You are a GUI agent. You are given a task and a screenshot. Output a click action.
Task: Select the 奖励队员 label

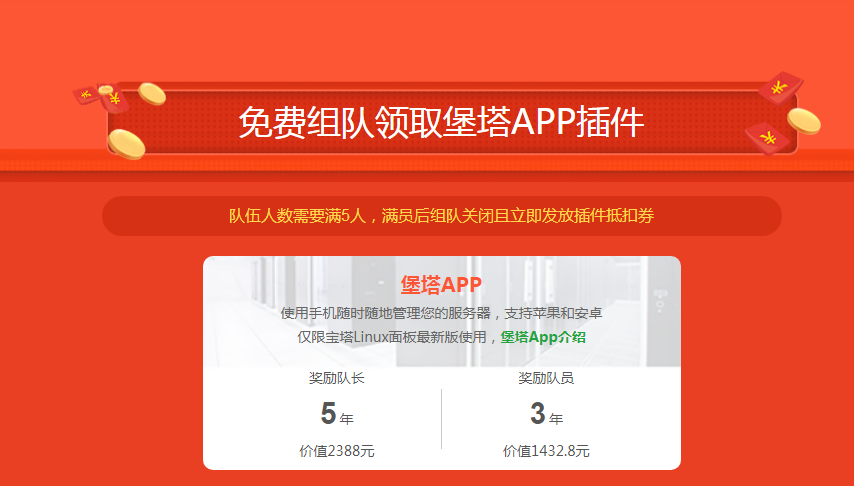pos(546,379)
